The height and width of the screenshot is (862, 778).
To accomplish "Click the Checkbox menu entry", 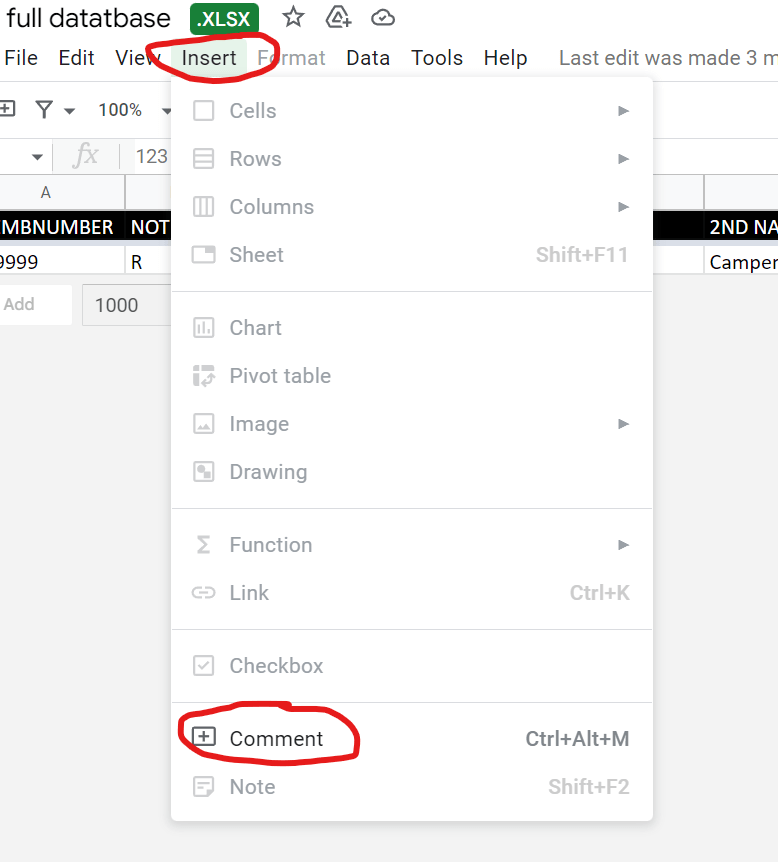I will [276, 666].
